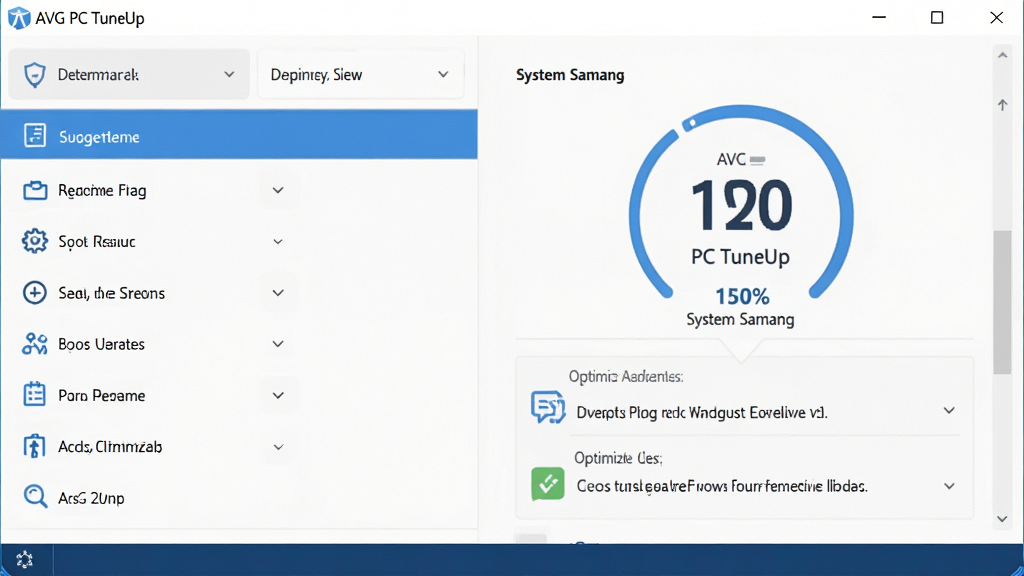Click the Suogetleme list icon
The width and height of the screenshot is (1024, 576).
click(x=35, y=135)
